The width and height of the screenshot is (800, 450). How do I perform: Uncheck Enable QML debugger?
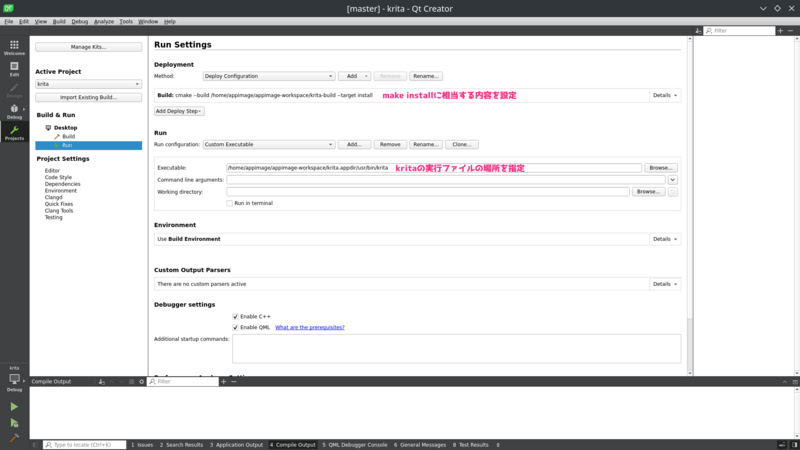(235, 328)
